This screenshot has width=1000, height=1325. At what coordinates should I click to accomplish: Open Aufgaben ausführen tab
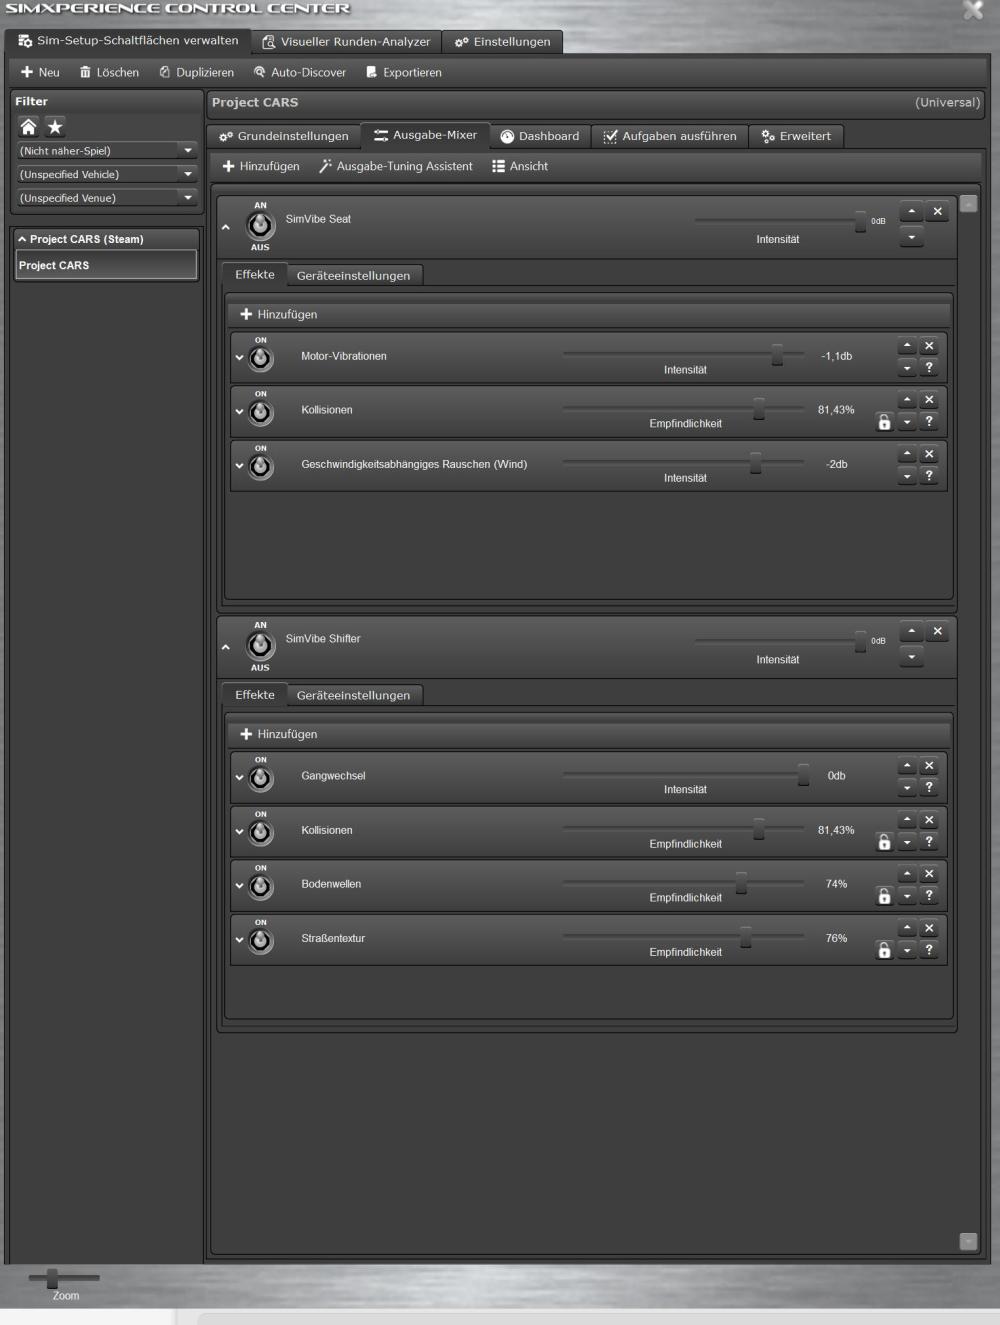tap(669, 136)
